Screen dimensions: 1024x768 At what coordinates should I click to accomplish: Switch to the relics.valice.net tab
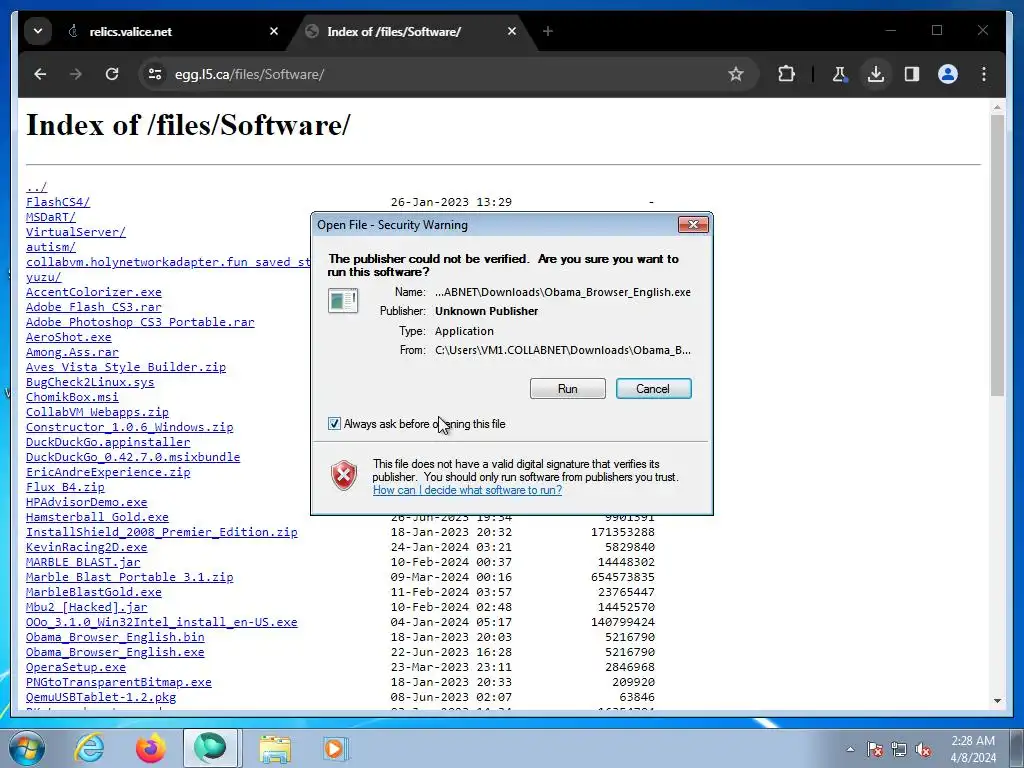pos(173,31)
